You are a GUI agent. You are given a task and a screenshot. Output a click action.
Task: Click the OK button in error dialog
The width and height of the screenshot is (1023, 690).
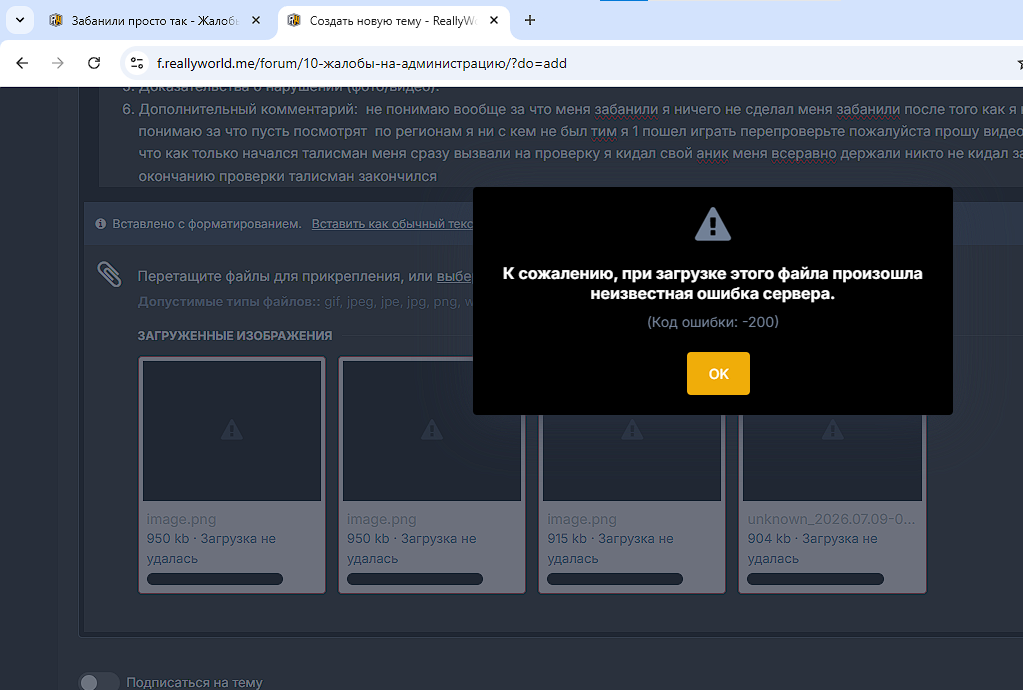[x=718, y=373]
